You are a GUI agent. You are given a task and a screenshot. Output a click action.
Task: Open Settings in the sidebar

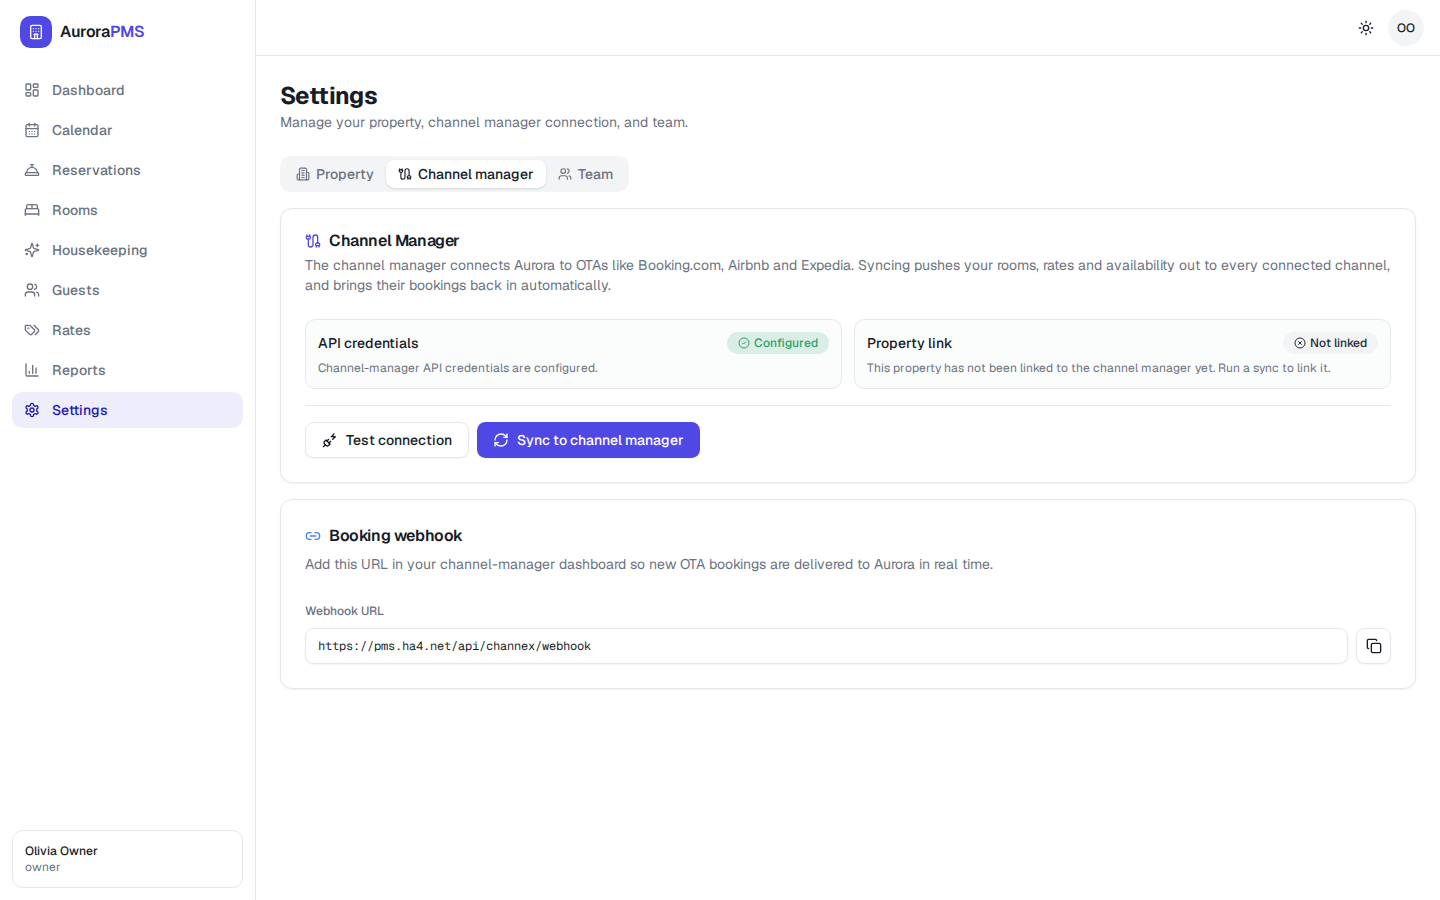(127, 410)
